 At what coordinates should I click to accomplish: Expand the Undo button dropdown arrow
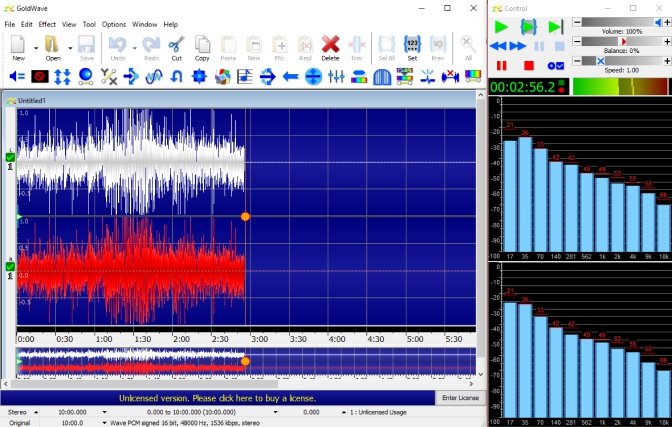click(134, 48)
